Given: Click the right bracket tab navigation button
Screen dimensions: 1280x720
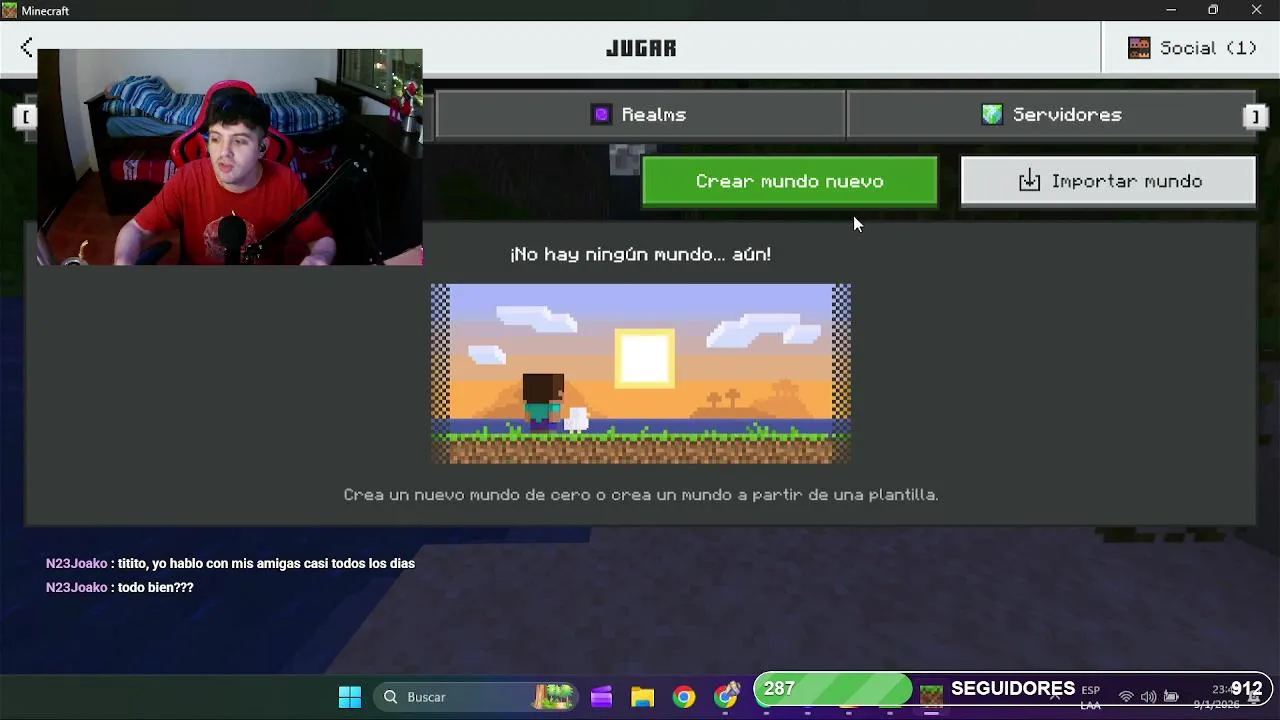Looking at the screenshot, I should point(1255,117).
